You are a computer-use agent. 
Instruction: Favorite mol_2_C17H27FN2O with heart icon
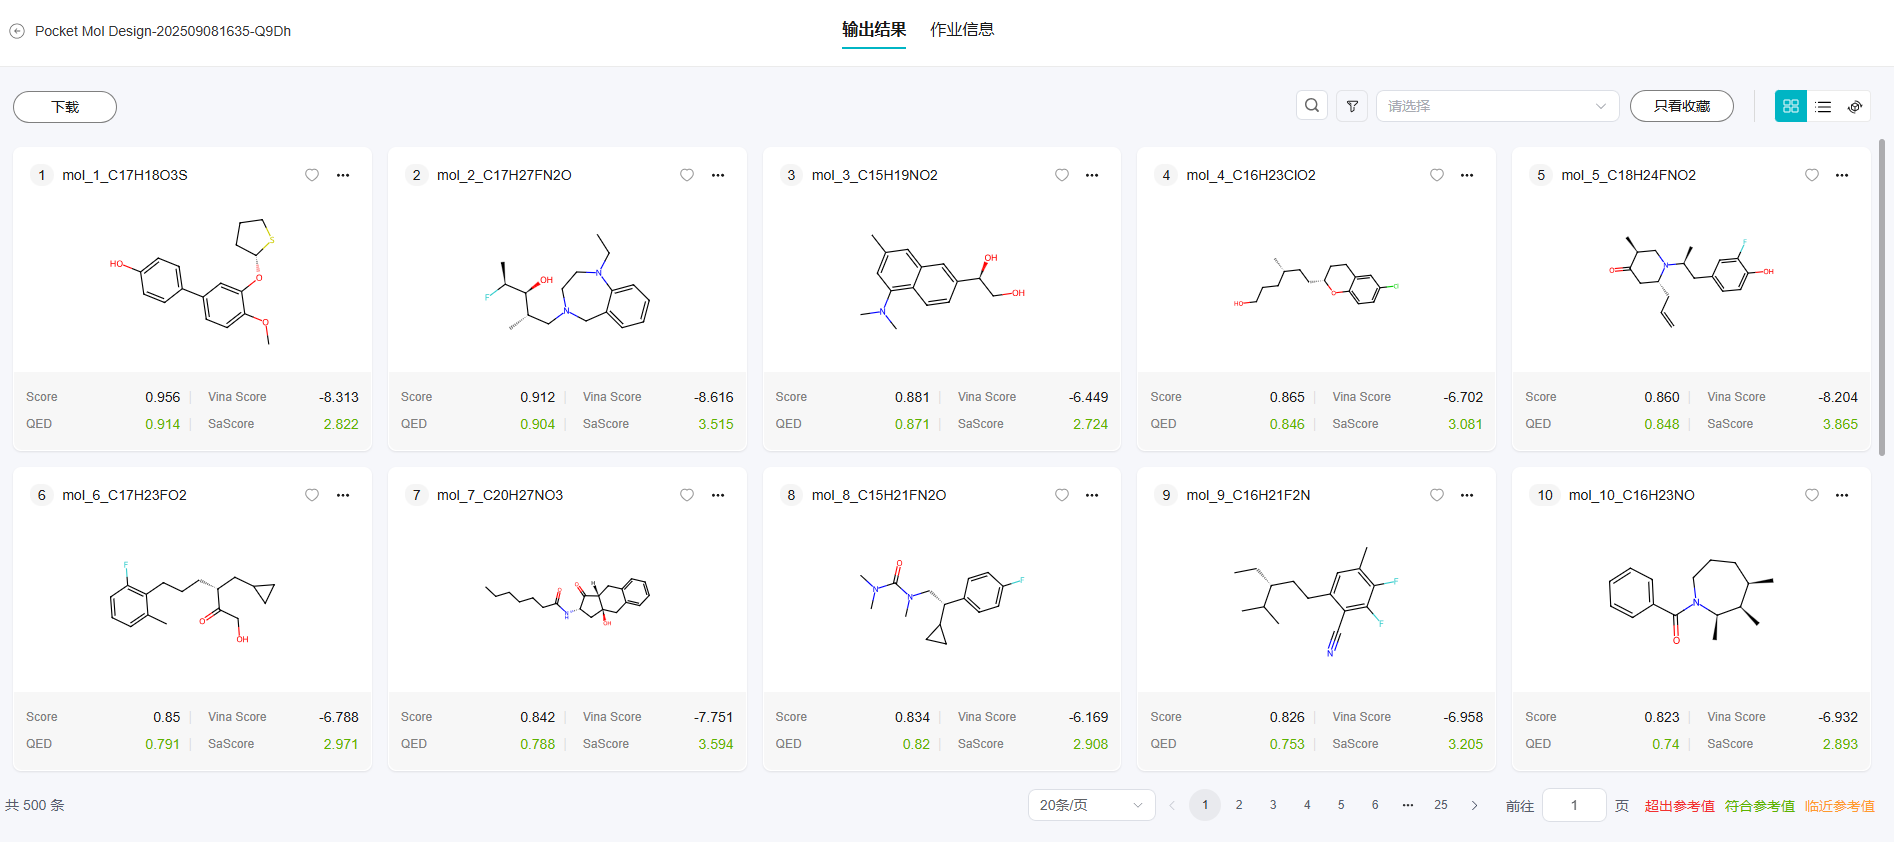pyautogui.click(x=687, y=175)
